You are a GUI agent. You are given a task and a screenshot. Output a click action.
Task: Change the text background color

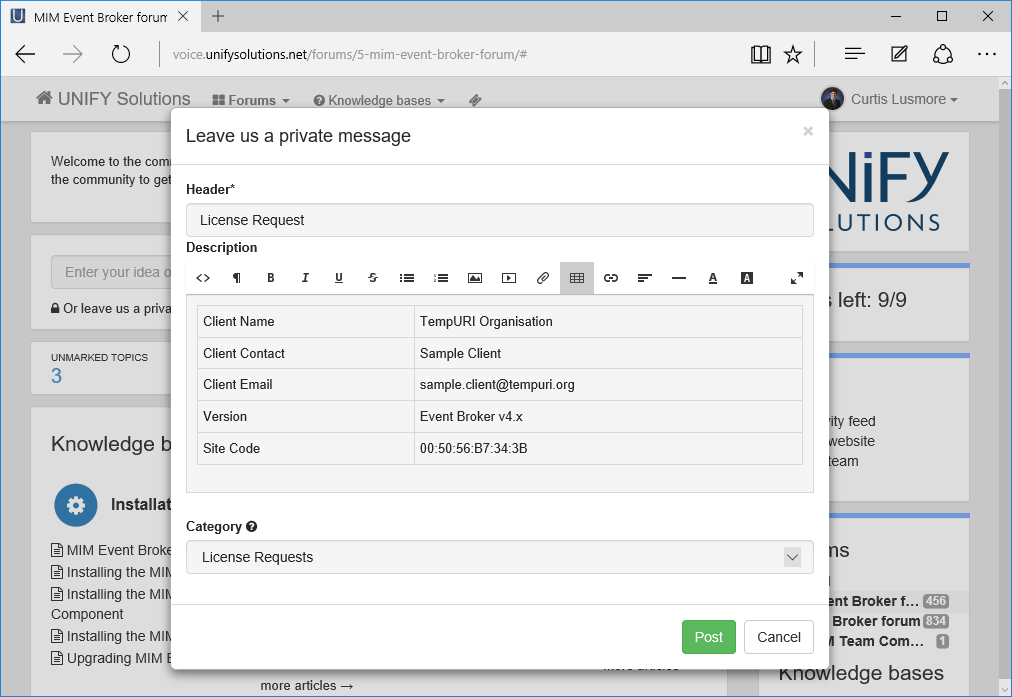pos(747,278)
